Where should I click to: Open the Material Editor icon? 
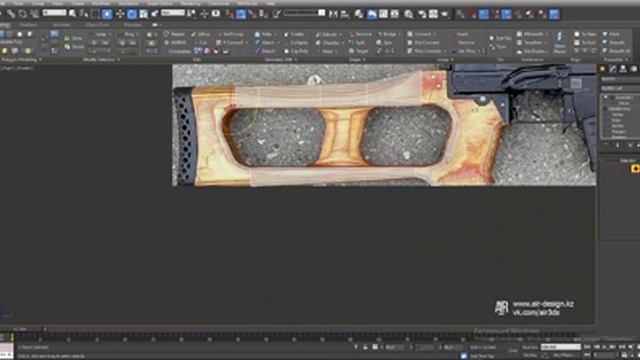(x=409, y=14)
